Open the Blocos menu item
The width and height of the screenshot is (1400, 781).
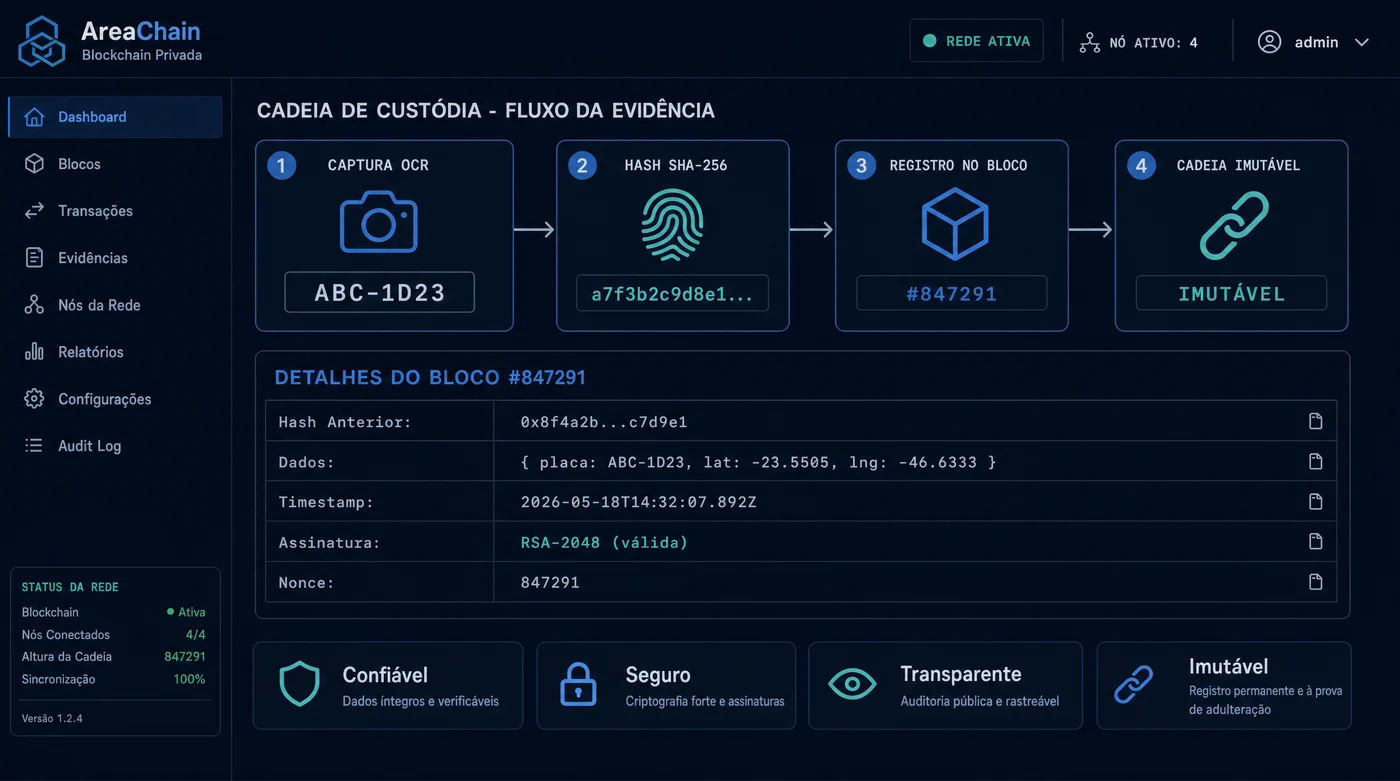79,164
